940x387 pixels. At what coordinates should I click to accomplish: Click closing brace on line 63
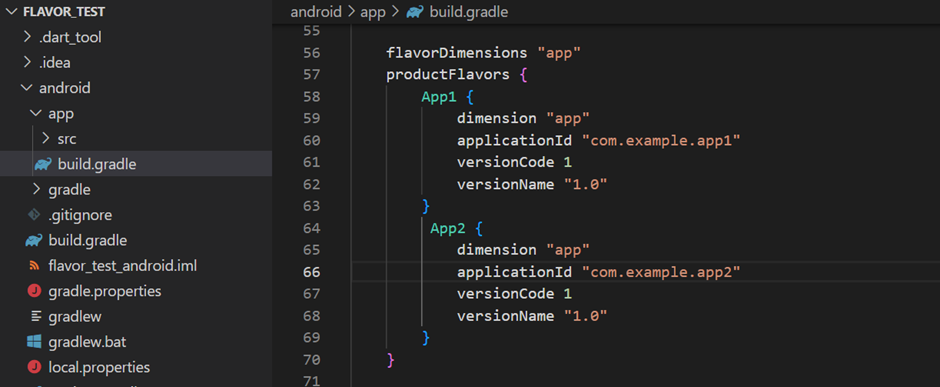426,206
